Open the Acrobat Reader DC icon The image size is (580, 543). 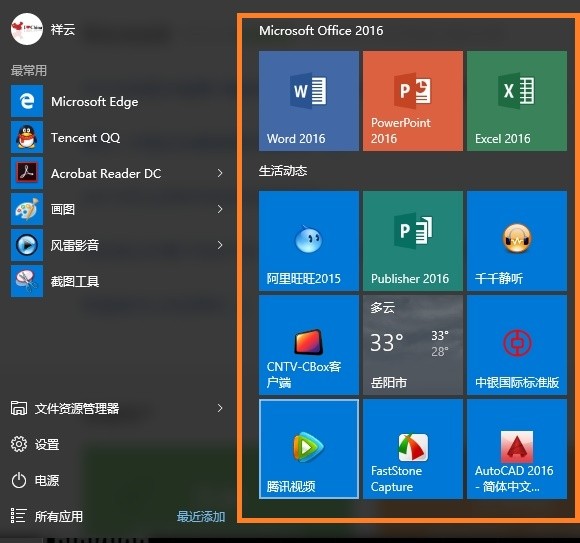pos(27,173)
